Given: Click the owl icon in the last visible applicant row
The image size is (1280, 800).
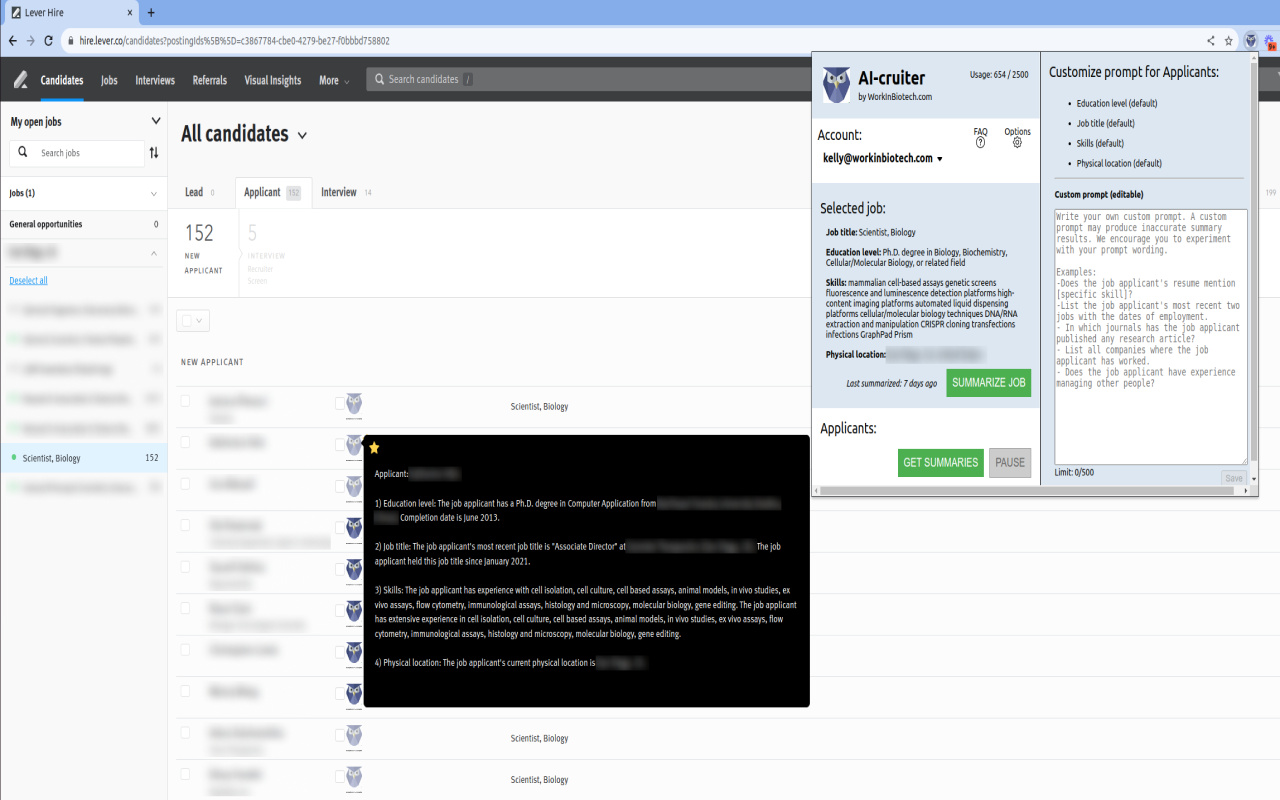Looking at the screenshot, I should click(353, 778).
